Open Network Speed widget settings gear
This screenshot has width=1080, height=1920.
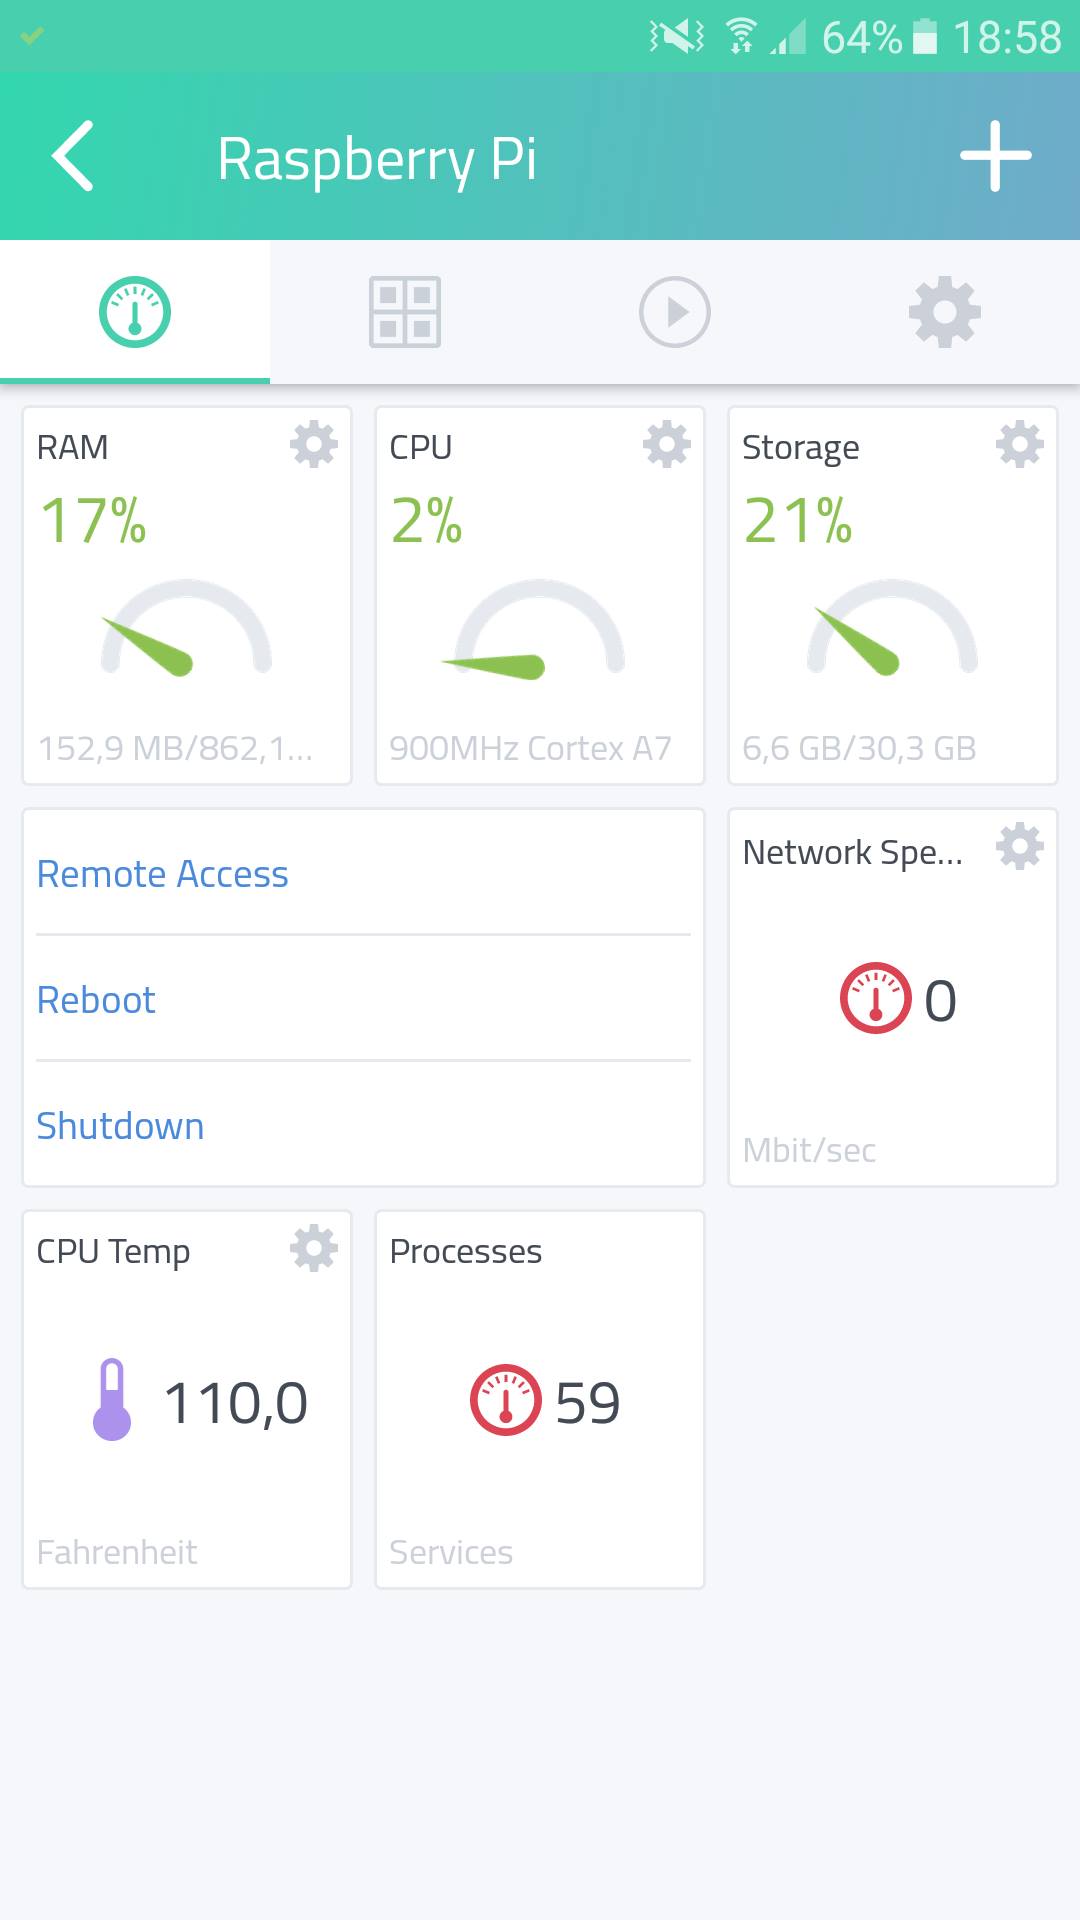point(1020,847)
